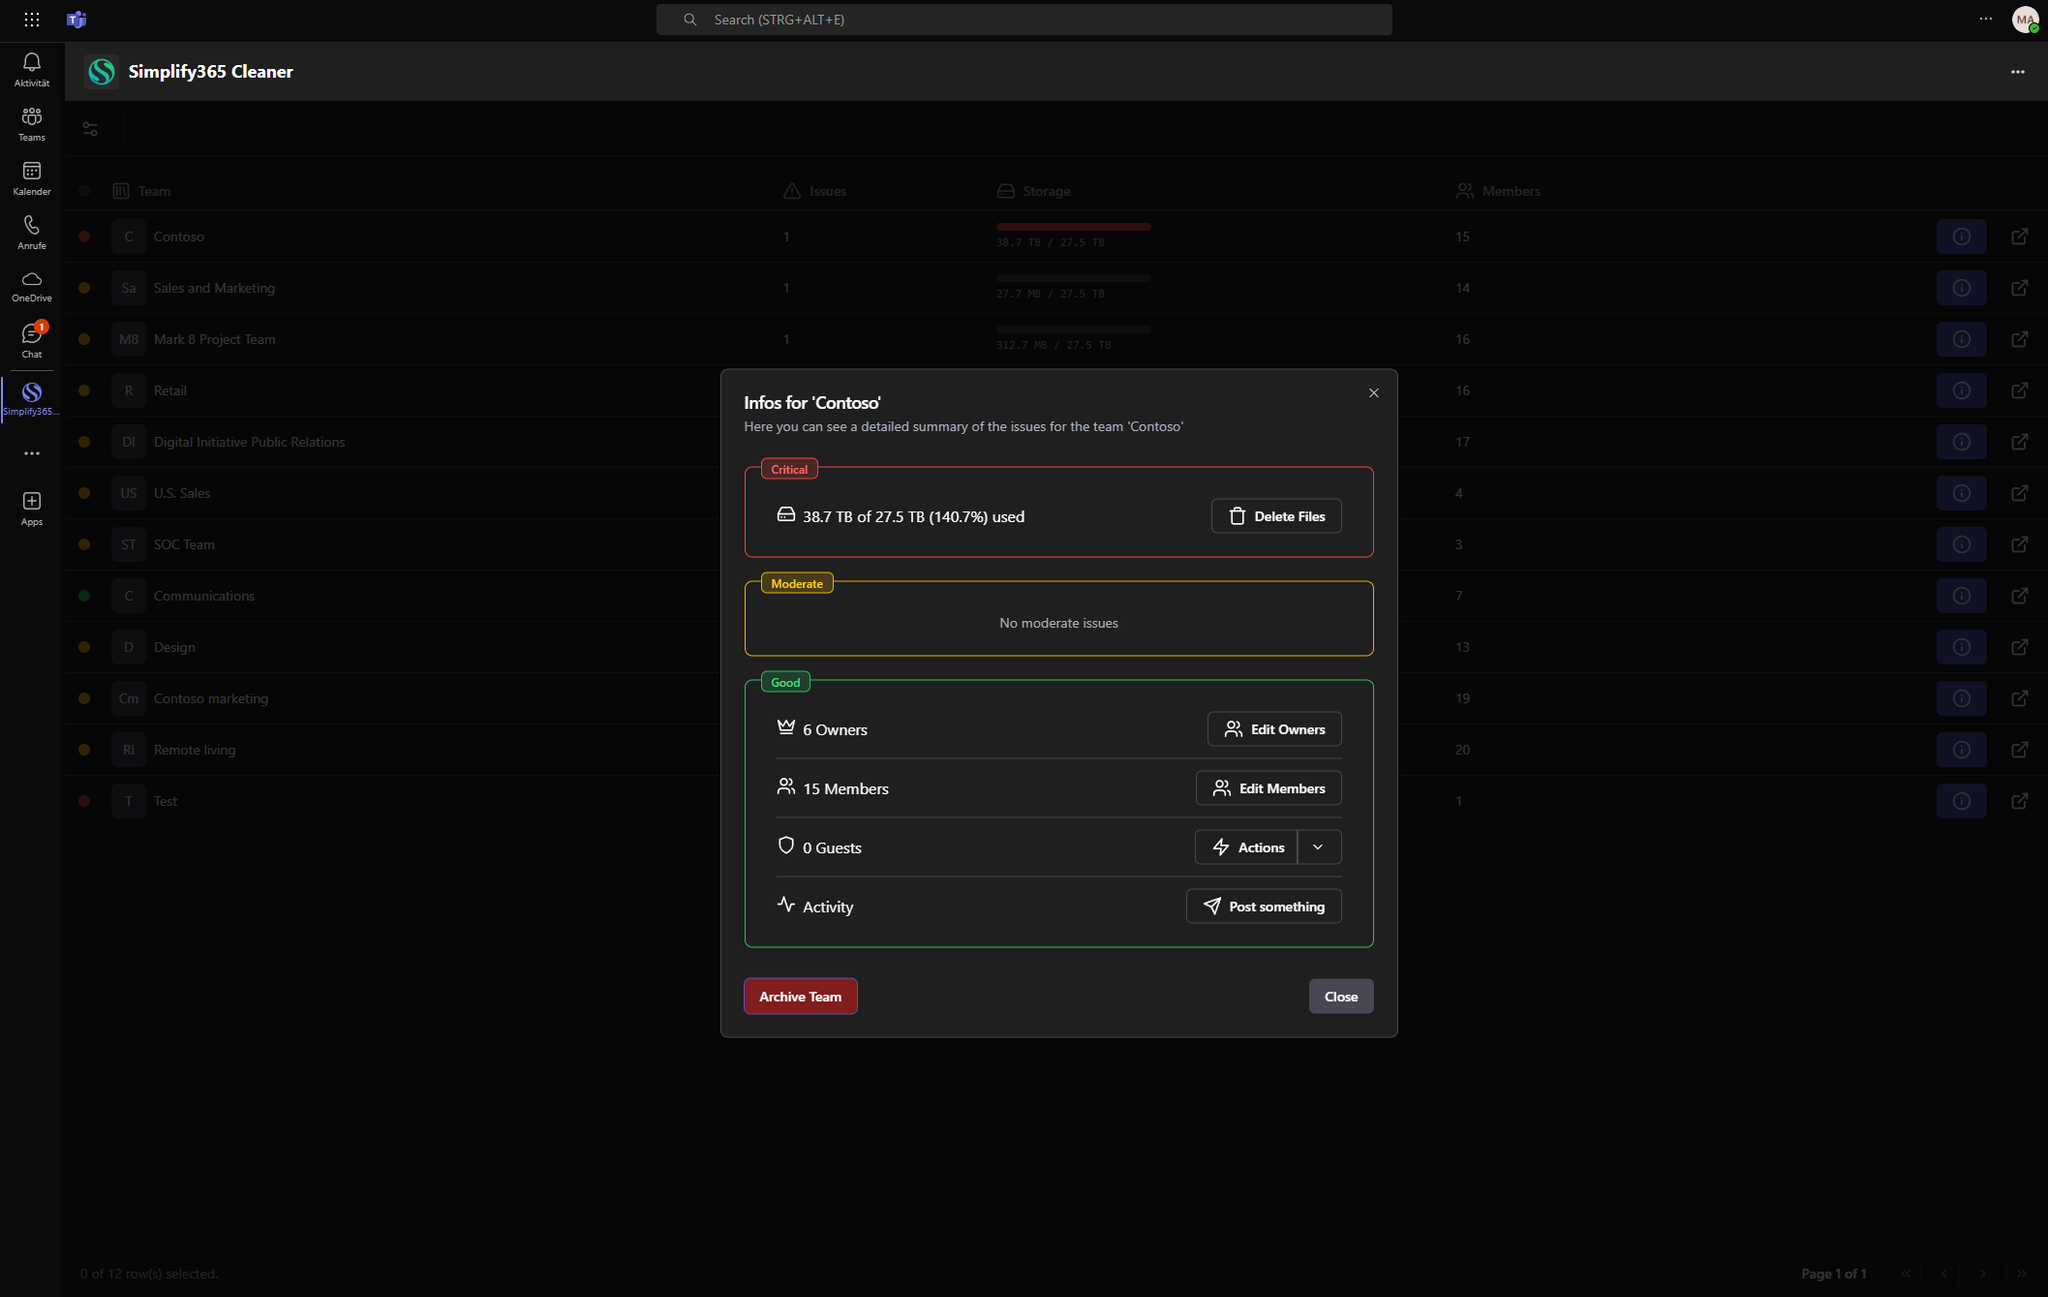Open external link for Mark 8 Project Team
The width and height of the screenshot is (2048, 1297).
click(x=2019, y=339)
